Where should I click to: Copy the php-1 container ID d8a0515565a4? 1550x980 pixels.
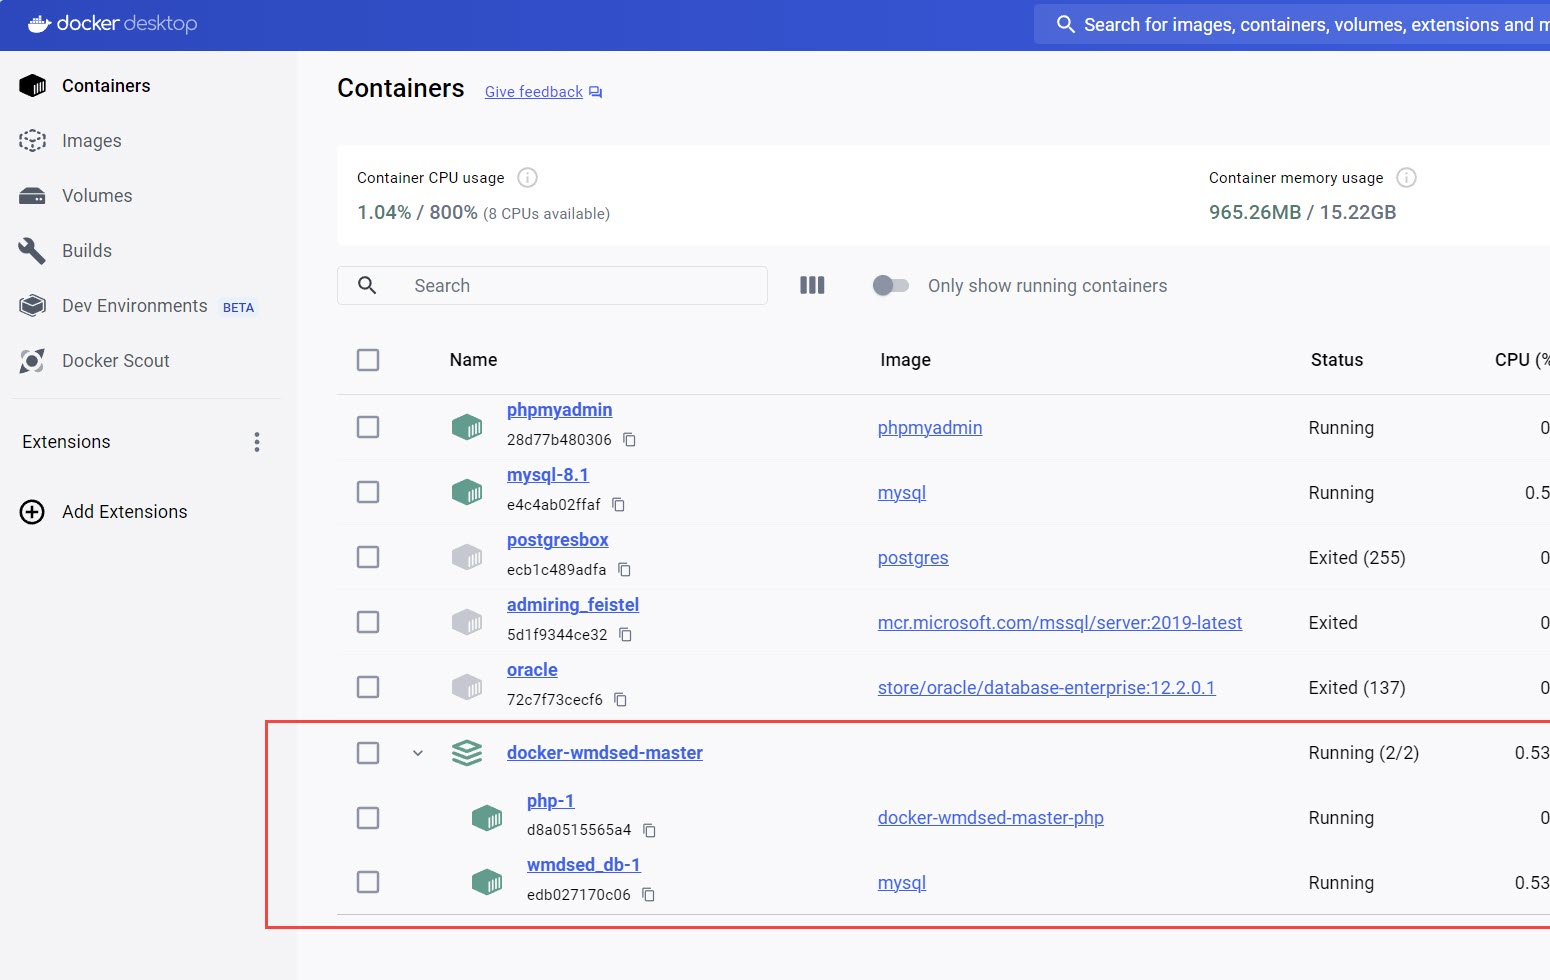click(649, 831)
